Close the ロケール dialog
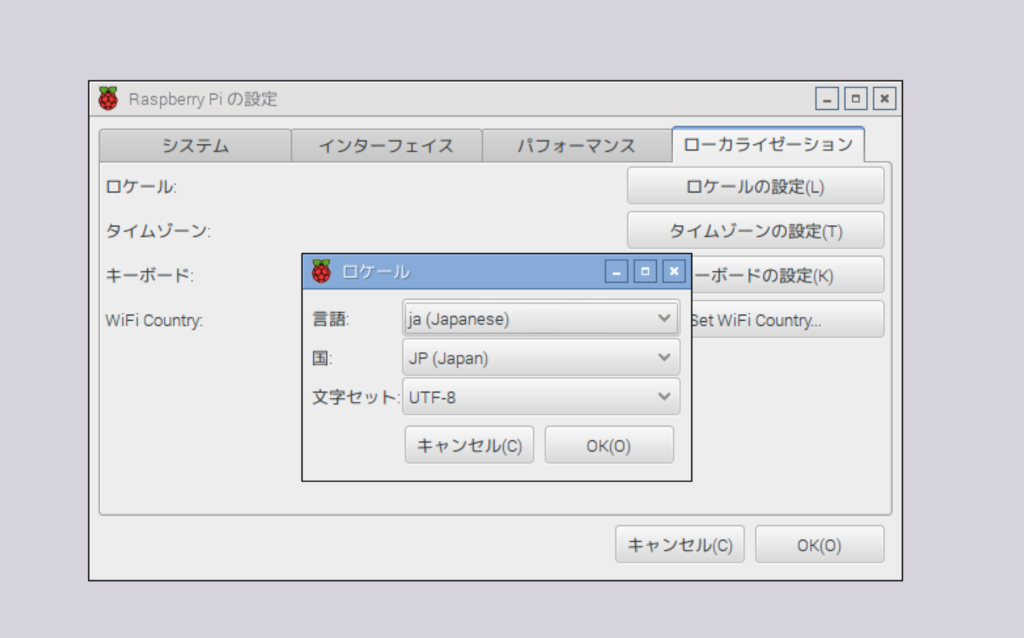Screen dimensions: 1024x638 (674, 271)
